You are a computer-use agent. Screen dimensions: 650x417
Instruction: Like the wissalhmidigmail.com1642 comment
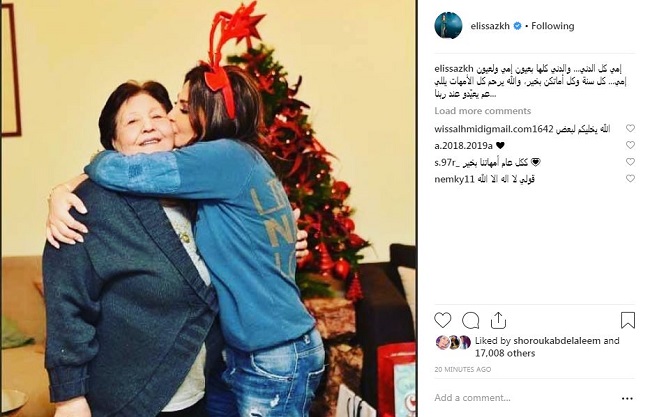(x=630, y=128)
